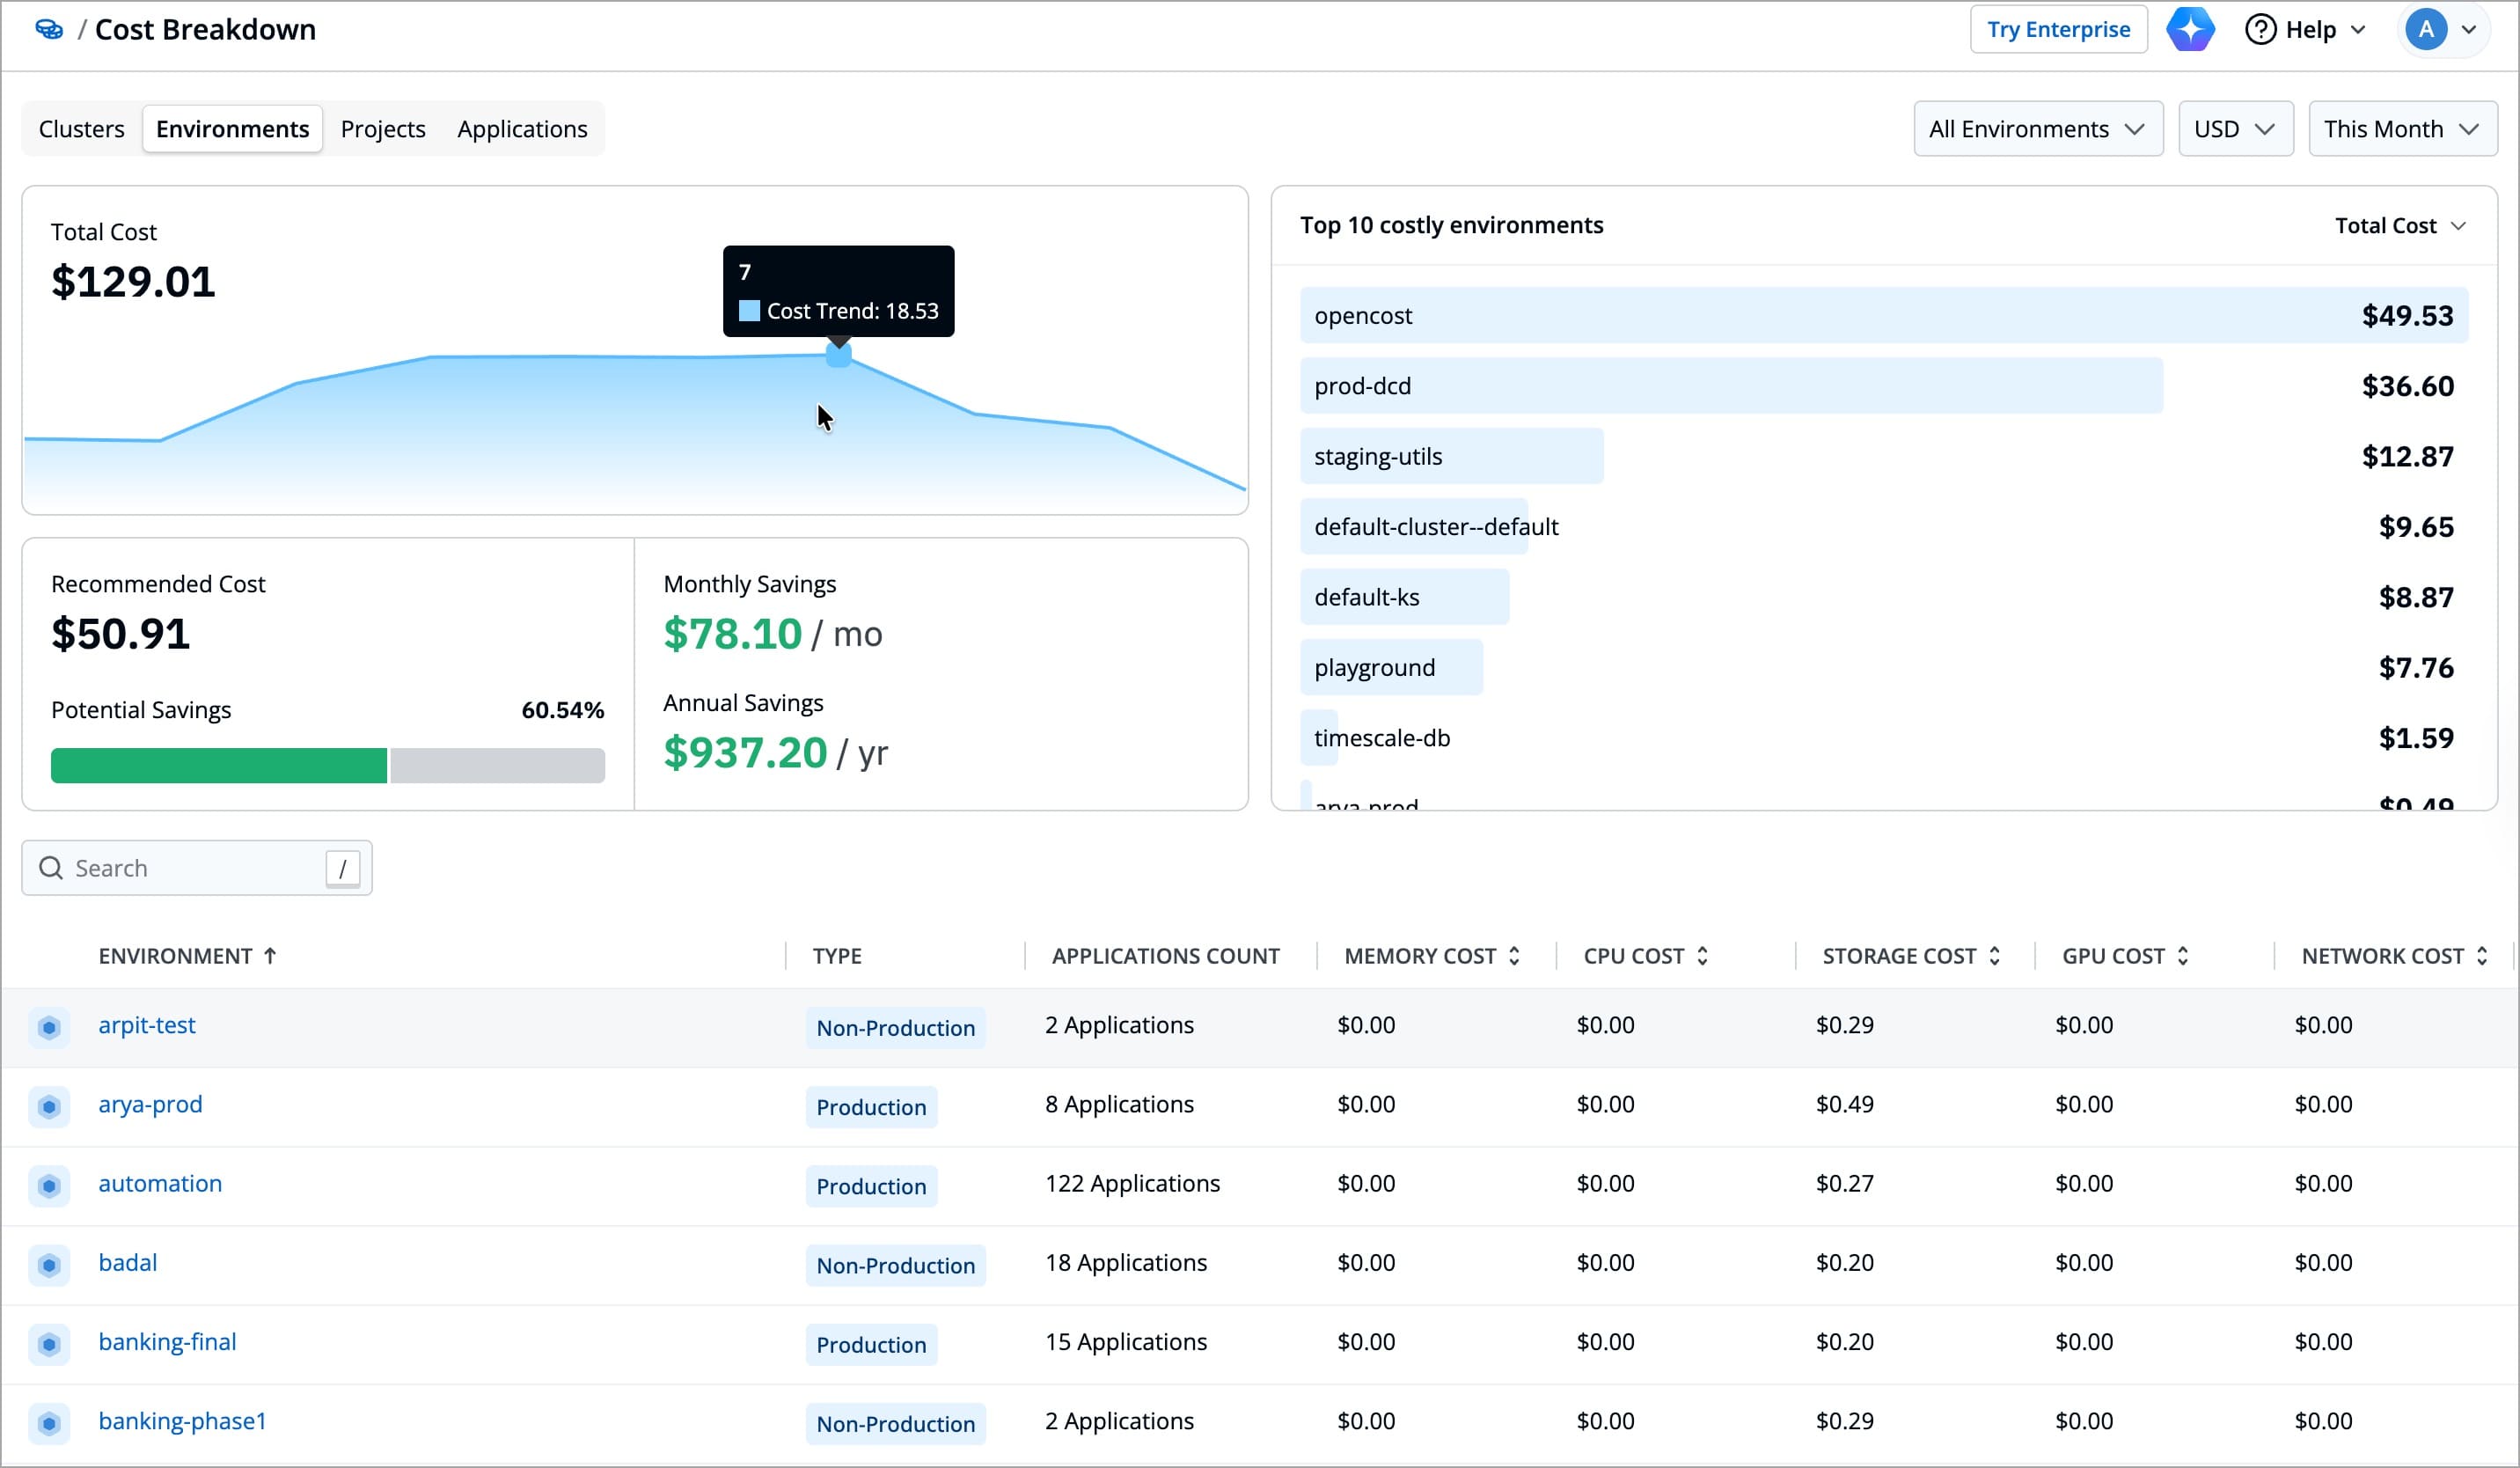Click the automation environment hexagon icon

tap(49, 1186)
